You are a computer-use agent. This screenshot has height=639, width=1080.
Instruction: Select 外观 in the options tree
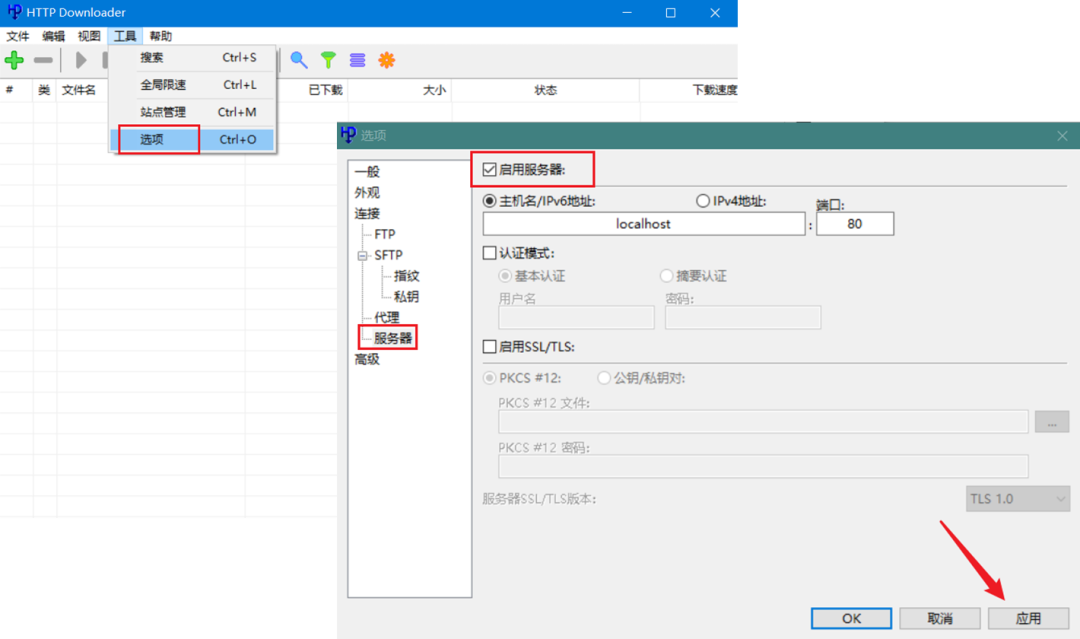tap(367, 192)
